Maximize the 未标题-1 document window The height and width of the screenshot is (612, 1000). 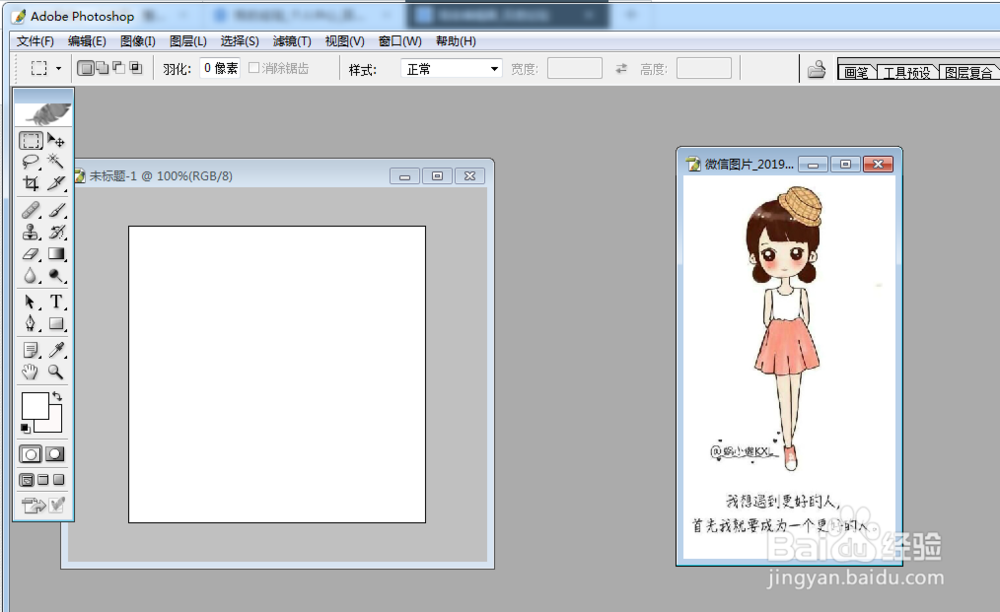click(x=438, y=176)
